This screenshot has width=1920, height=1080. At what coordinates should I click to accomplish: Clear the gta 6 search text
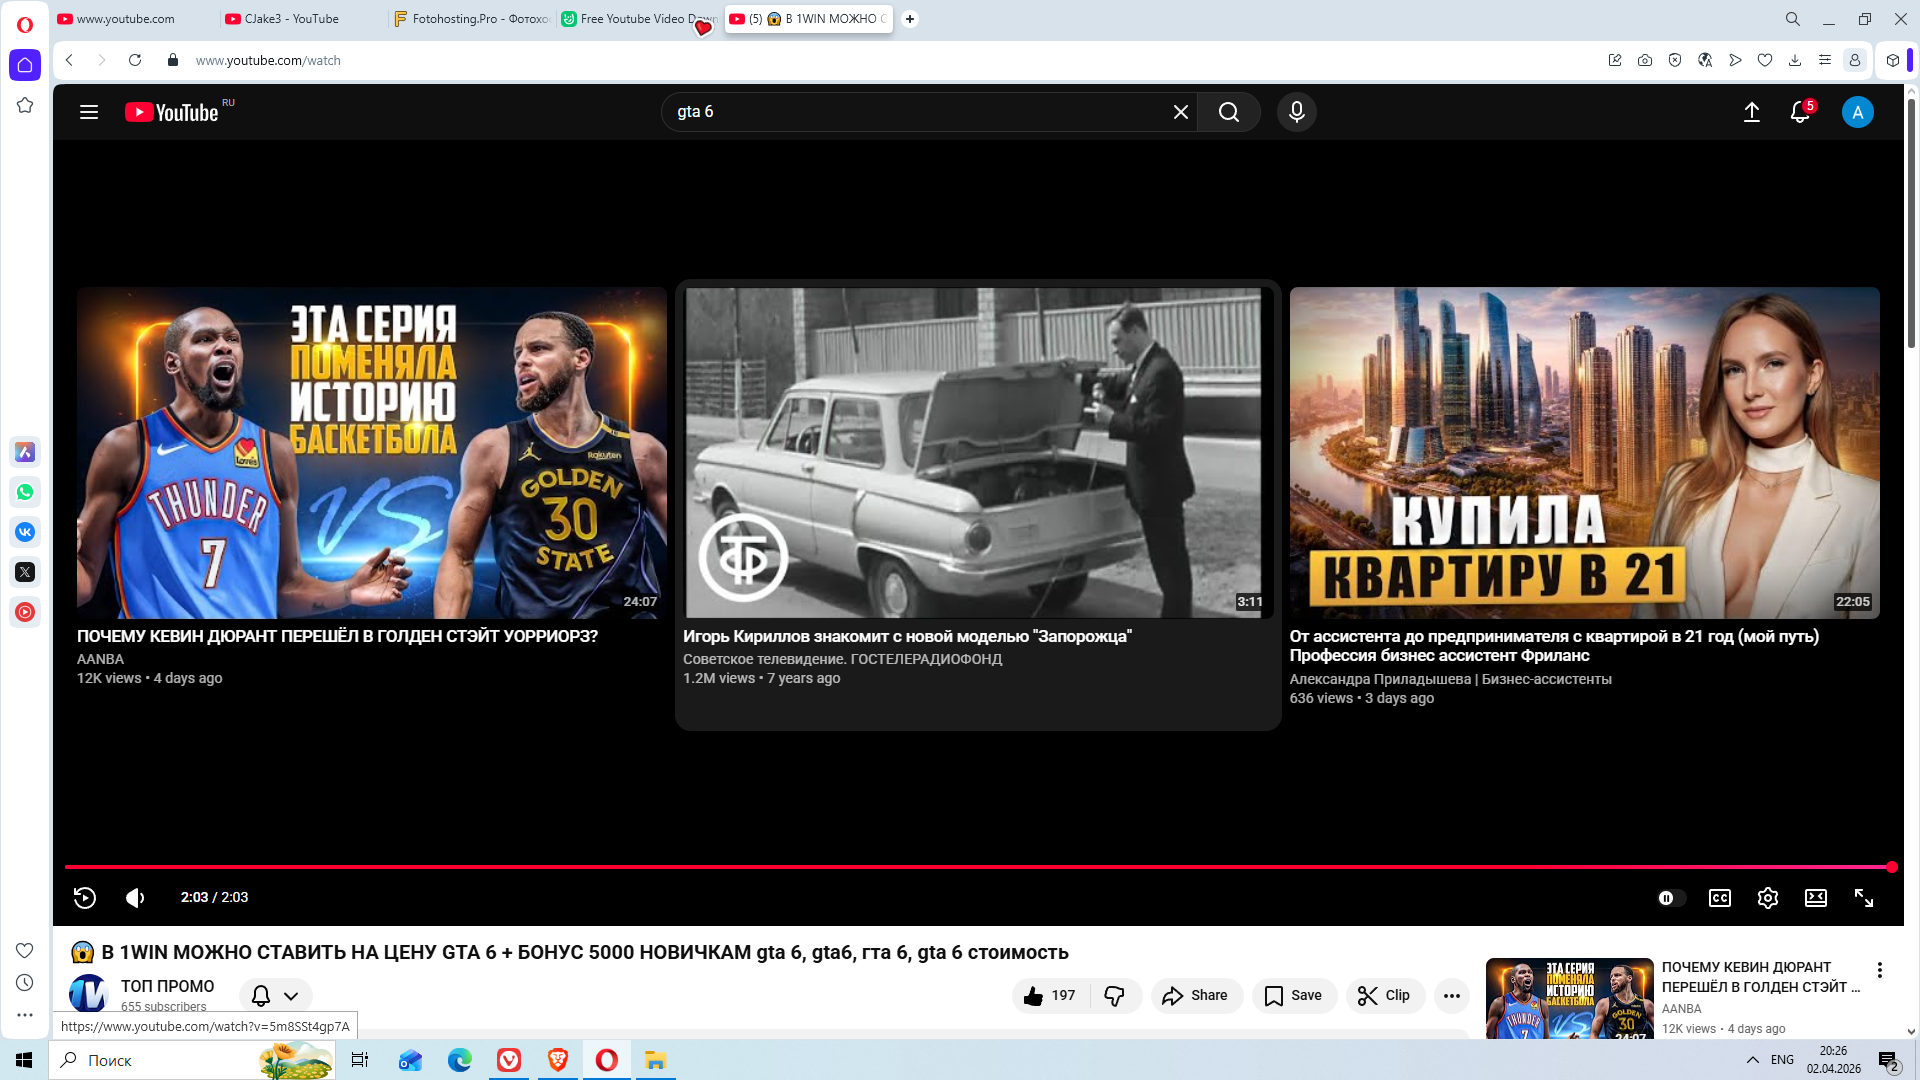pos(1180,112)
